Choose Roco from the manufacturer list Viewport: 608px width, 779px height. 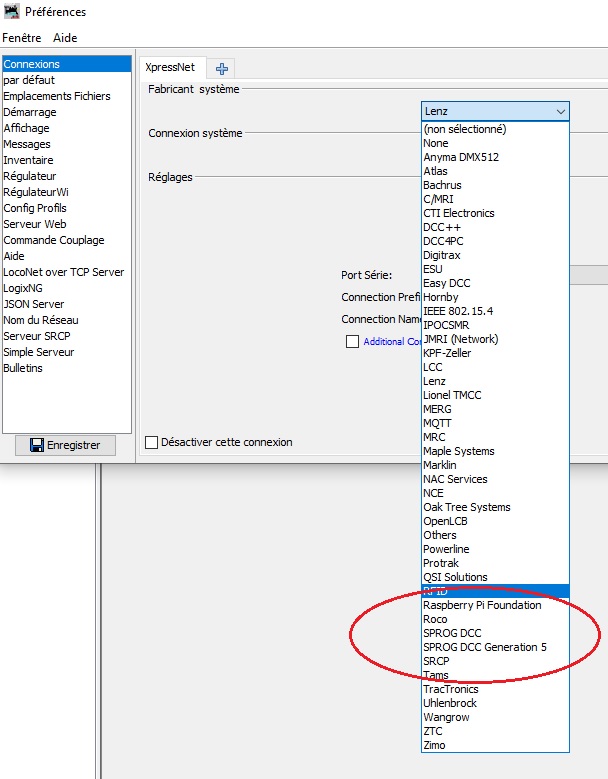pos(495,619)
